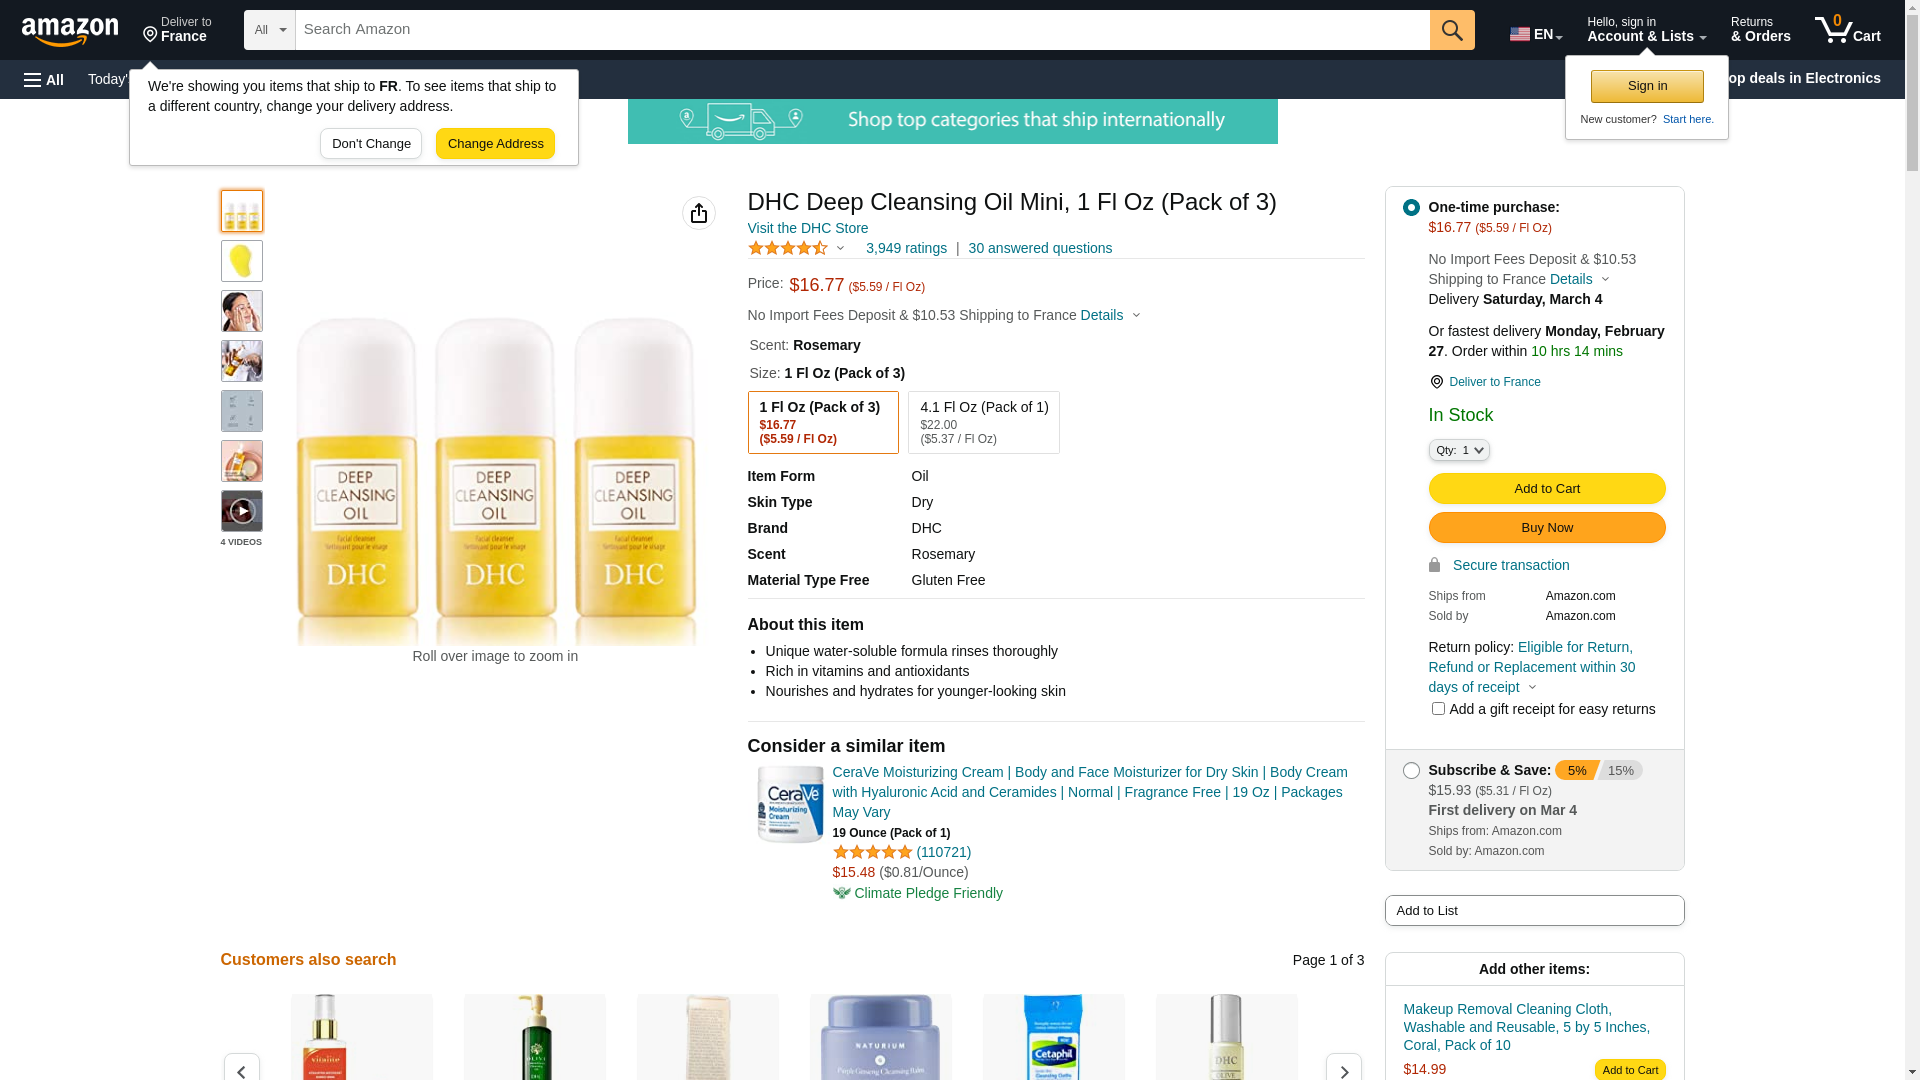
Task: Click the search magnifier button
Action: tap(1452, 30)
